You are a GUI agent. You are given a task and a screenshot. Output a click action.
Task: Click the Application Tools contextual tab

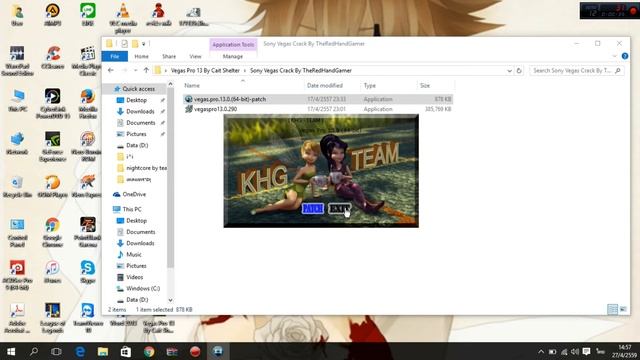tap(233, 44)
